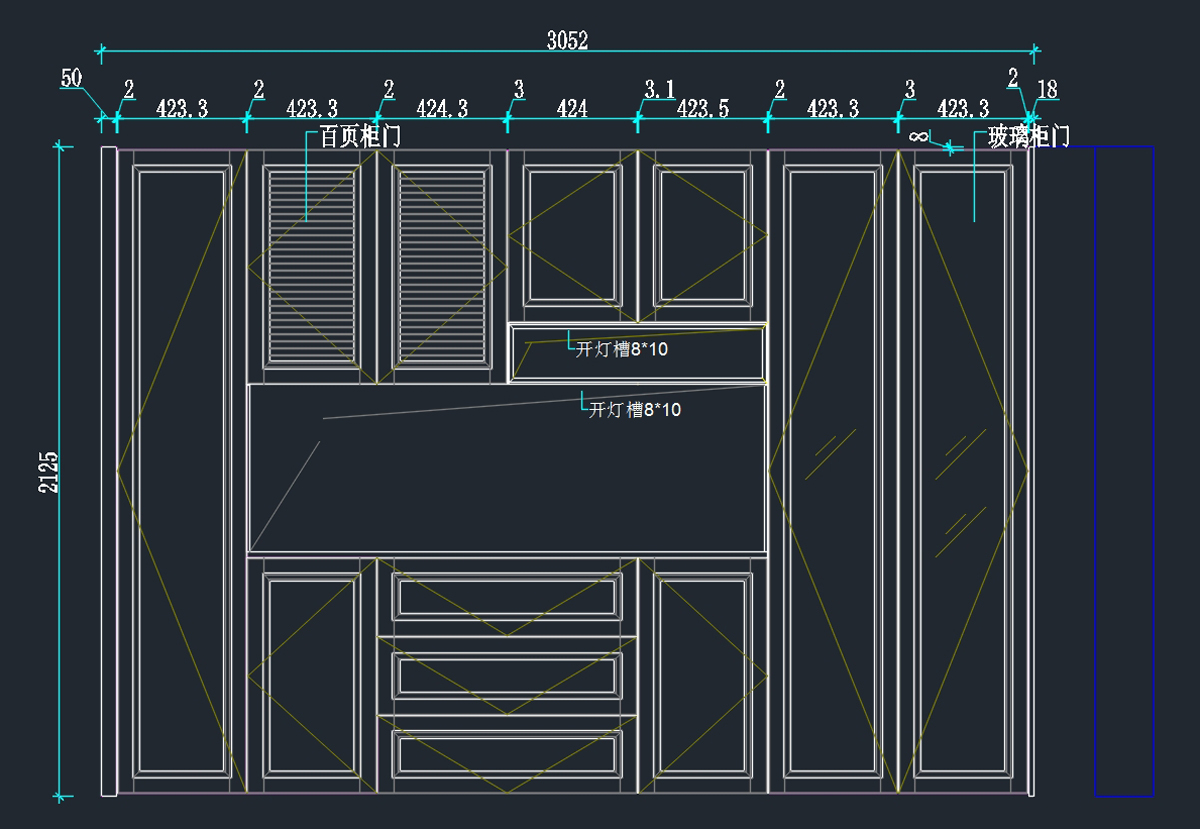Click the upper 开灯槽8*10 annotation
This screenshot has width=1200, height=829.
[x=621, y=350]
